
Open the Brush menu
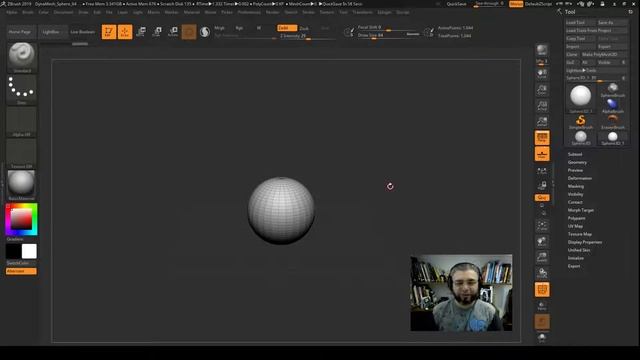click(x=28, y=12)
